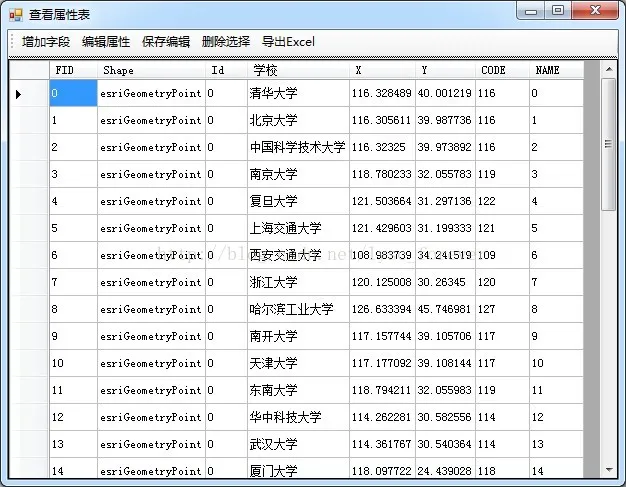The height and width of the screenshot is (487, 626).
Task: Select the cell 天津大学
Action: click(298, 363)
